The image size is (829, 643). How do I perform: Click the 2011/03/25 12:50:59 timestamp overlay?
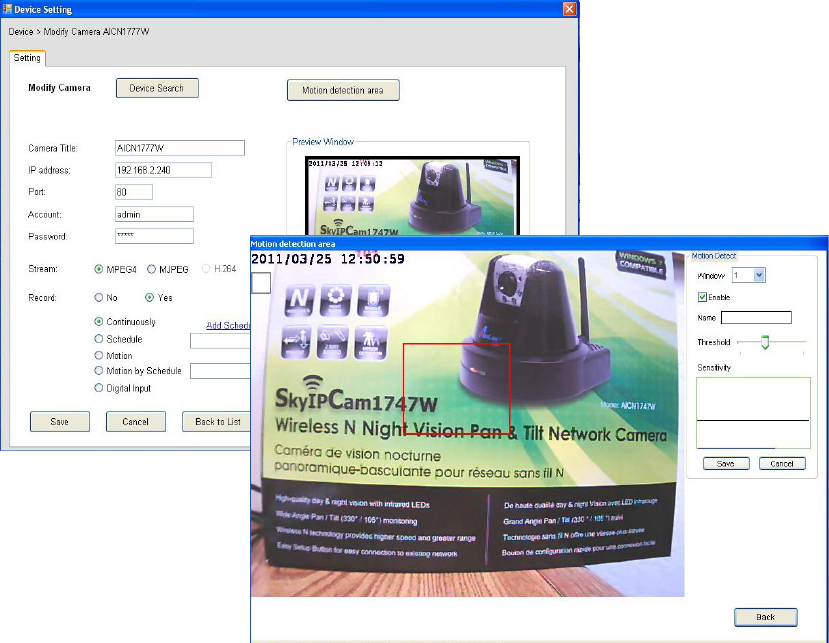pos(328,259)
